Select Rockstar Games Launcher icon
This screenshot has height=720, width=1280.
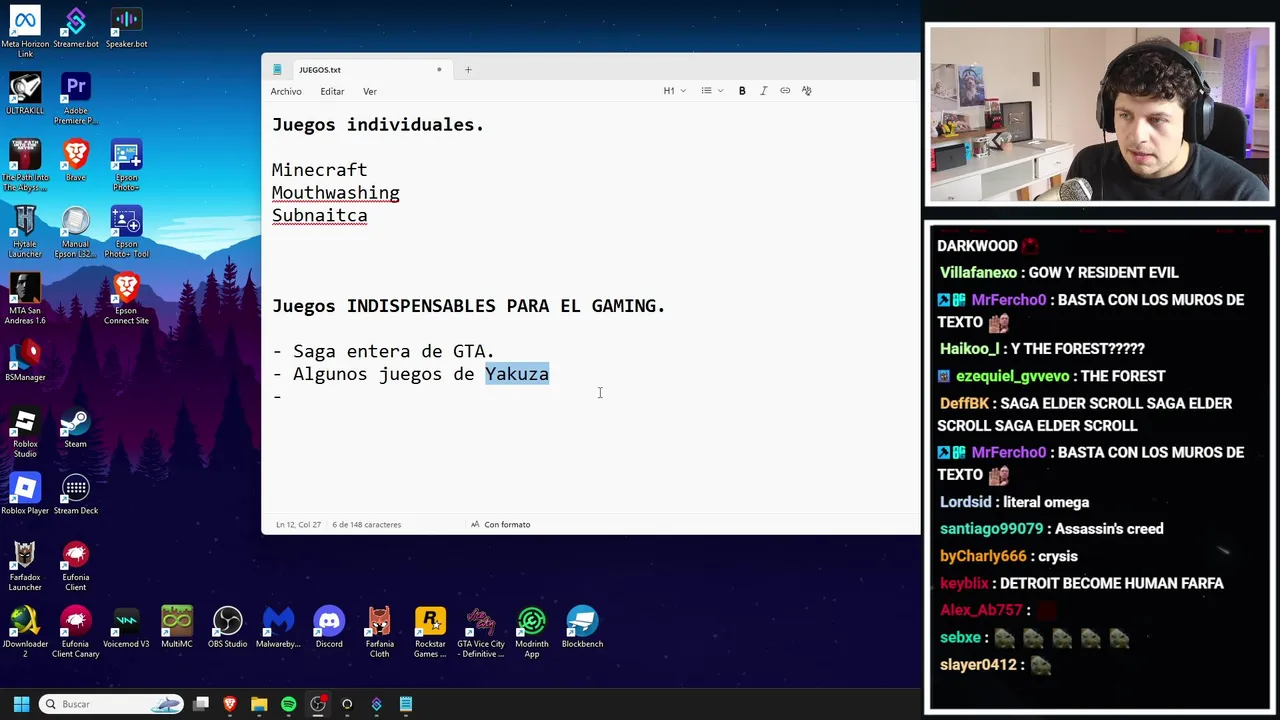pyautogui.click(x=430, y=631)
